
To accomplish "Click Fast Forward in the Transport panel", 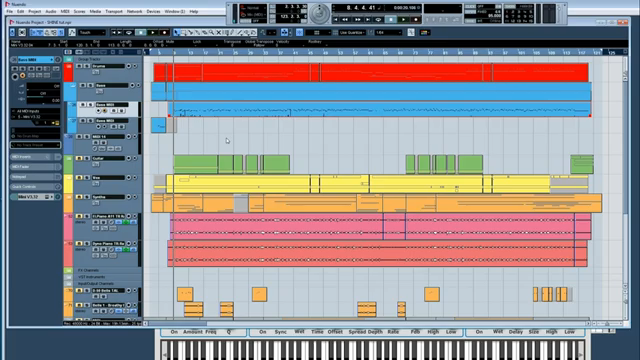I will [357, 20].
